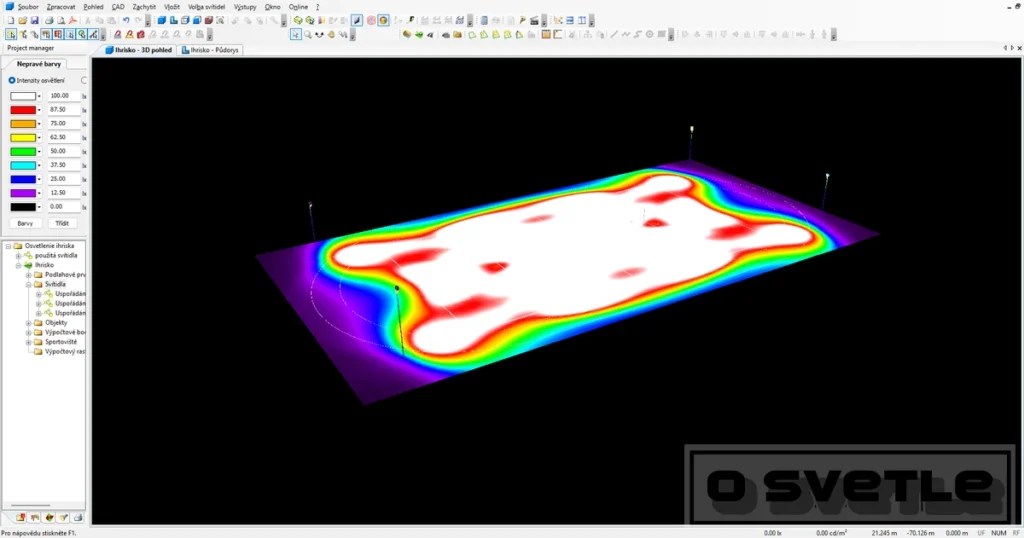The image size is (1024, 538).
Task: Click the red 3D cube view icon
Action: [208, 20]
